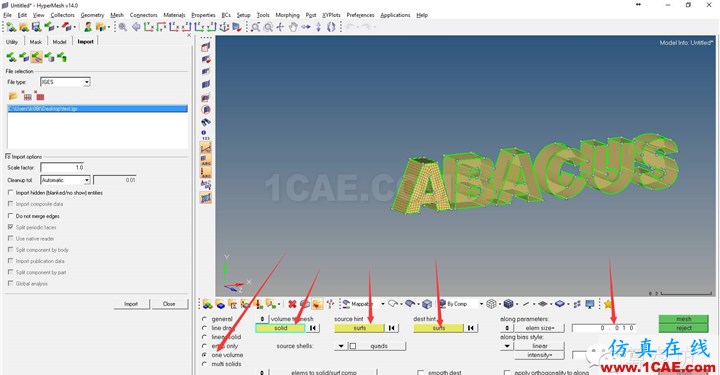The height and width of the screenshot is (375, 720).
Task: Click the Scale factor input field
Action: point(62,168)
